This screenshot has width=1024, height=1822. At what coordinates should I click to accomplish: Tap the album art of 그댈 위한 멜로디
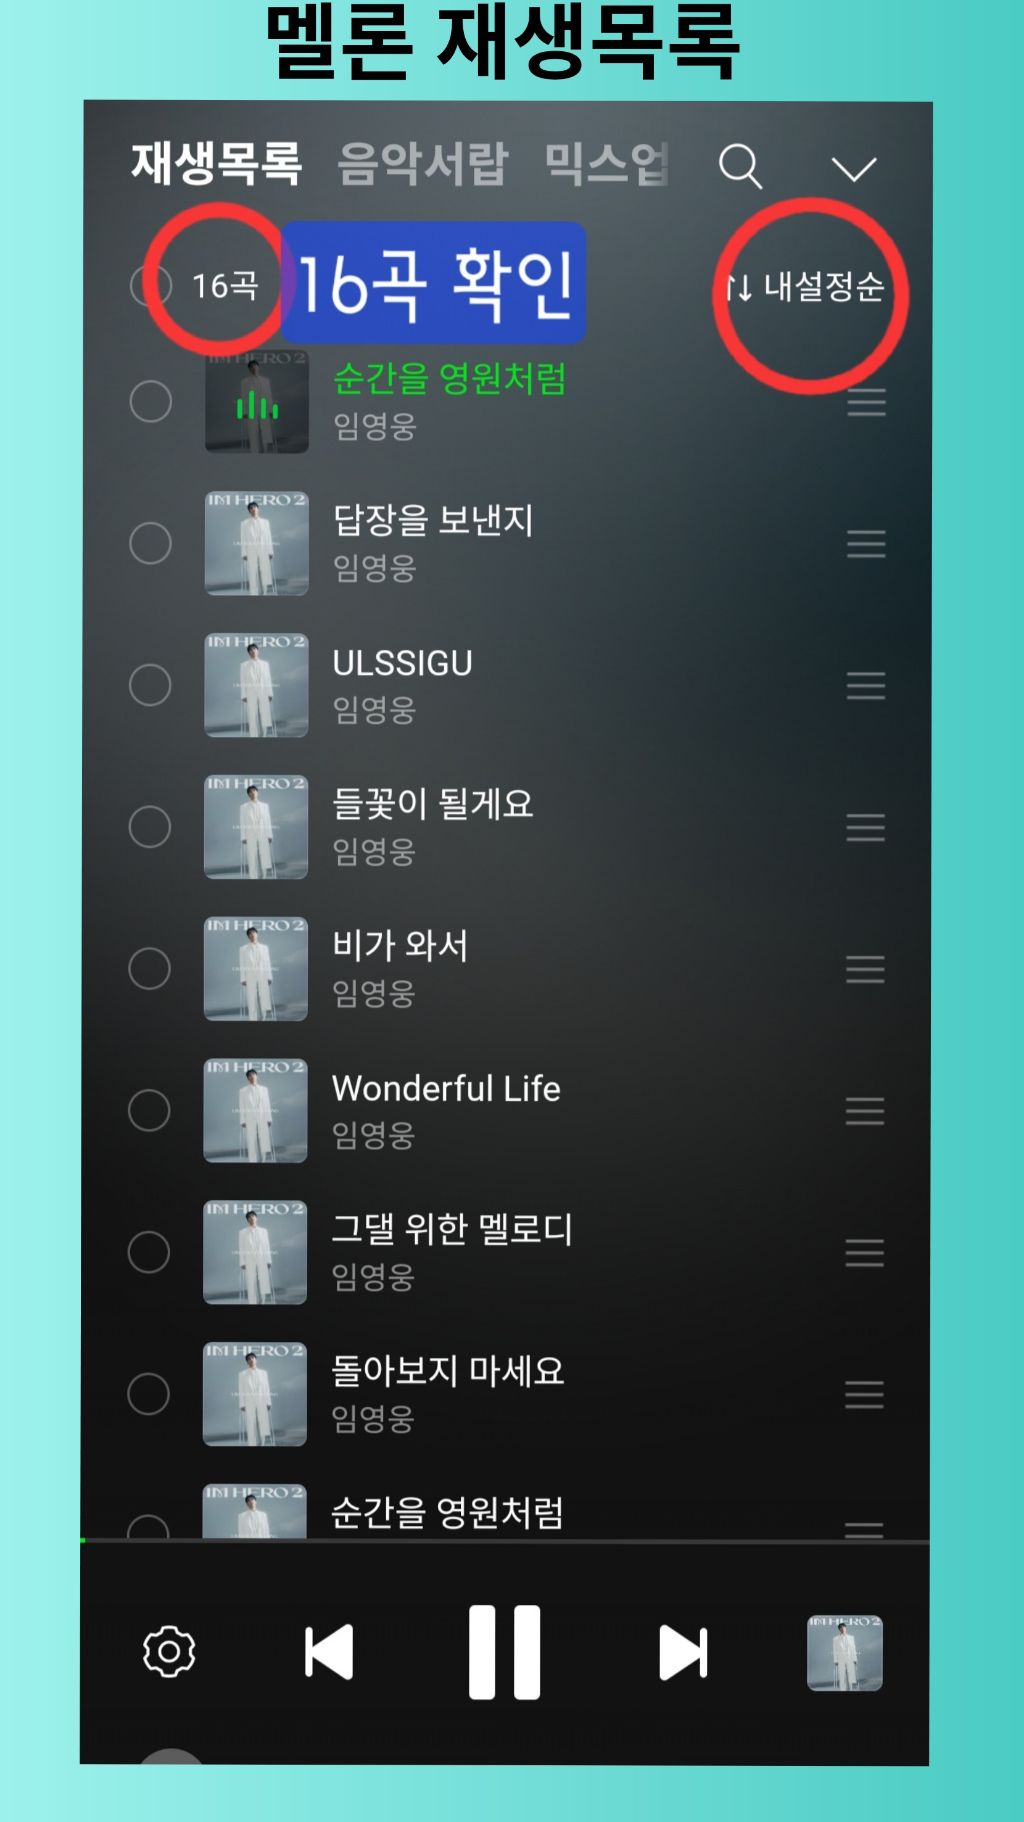pos(255,1252)
